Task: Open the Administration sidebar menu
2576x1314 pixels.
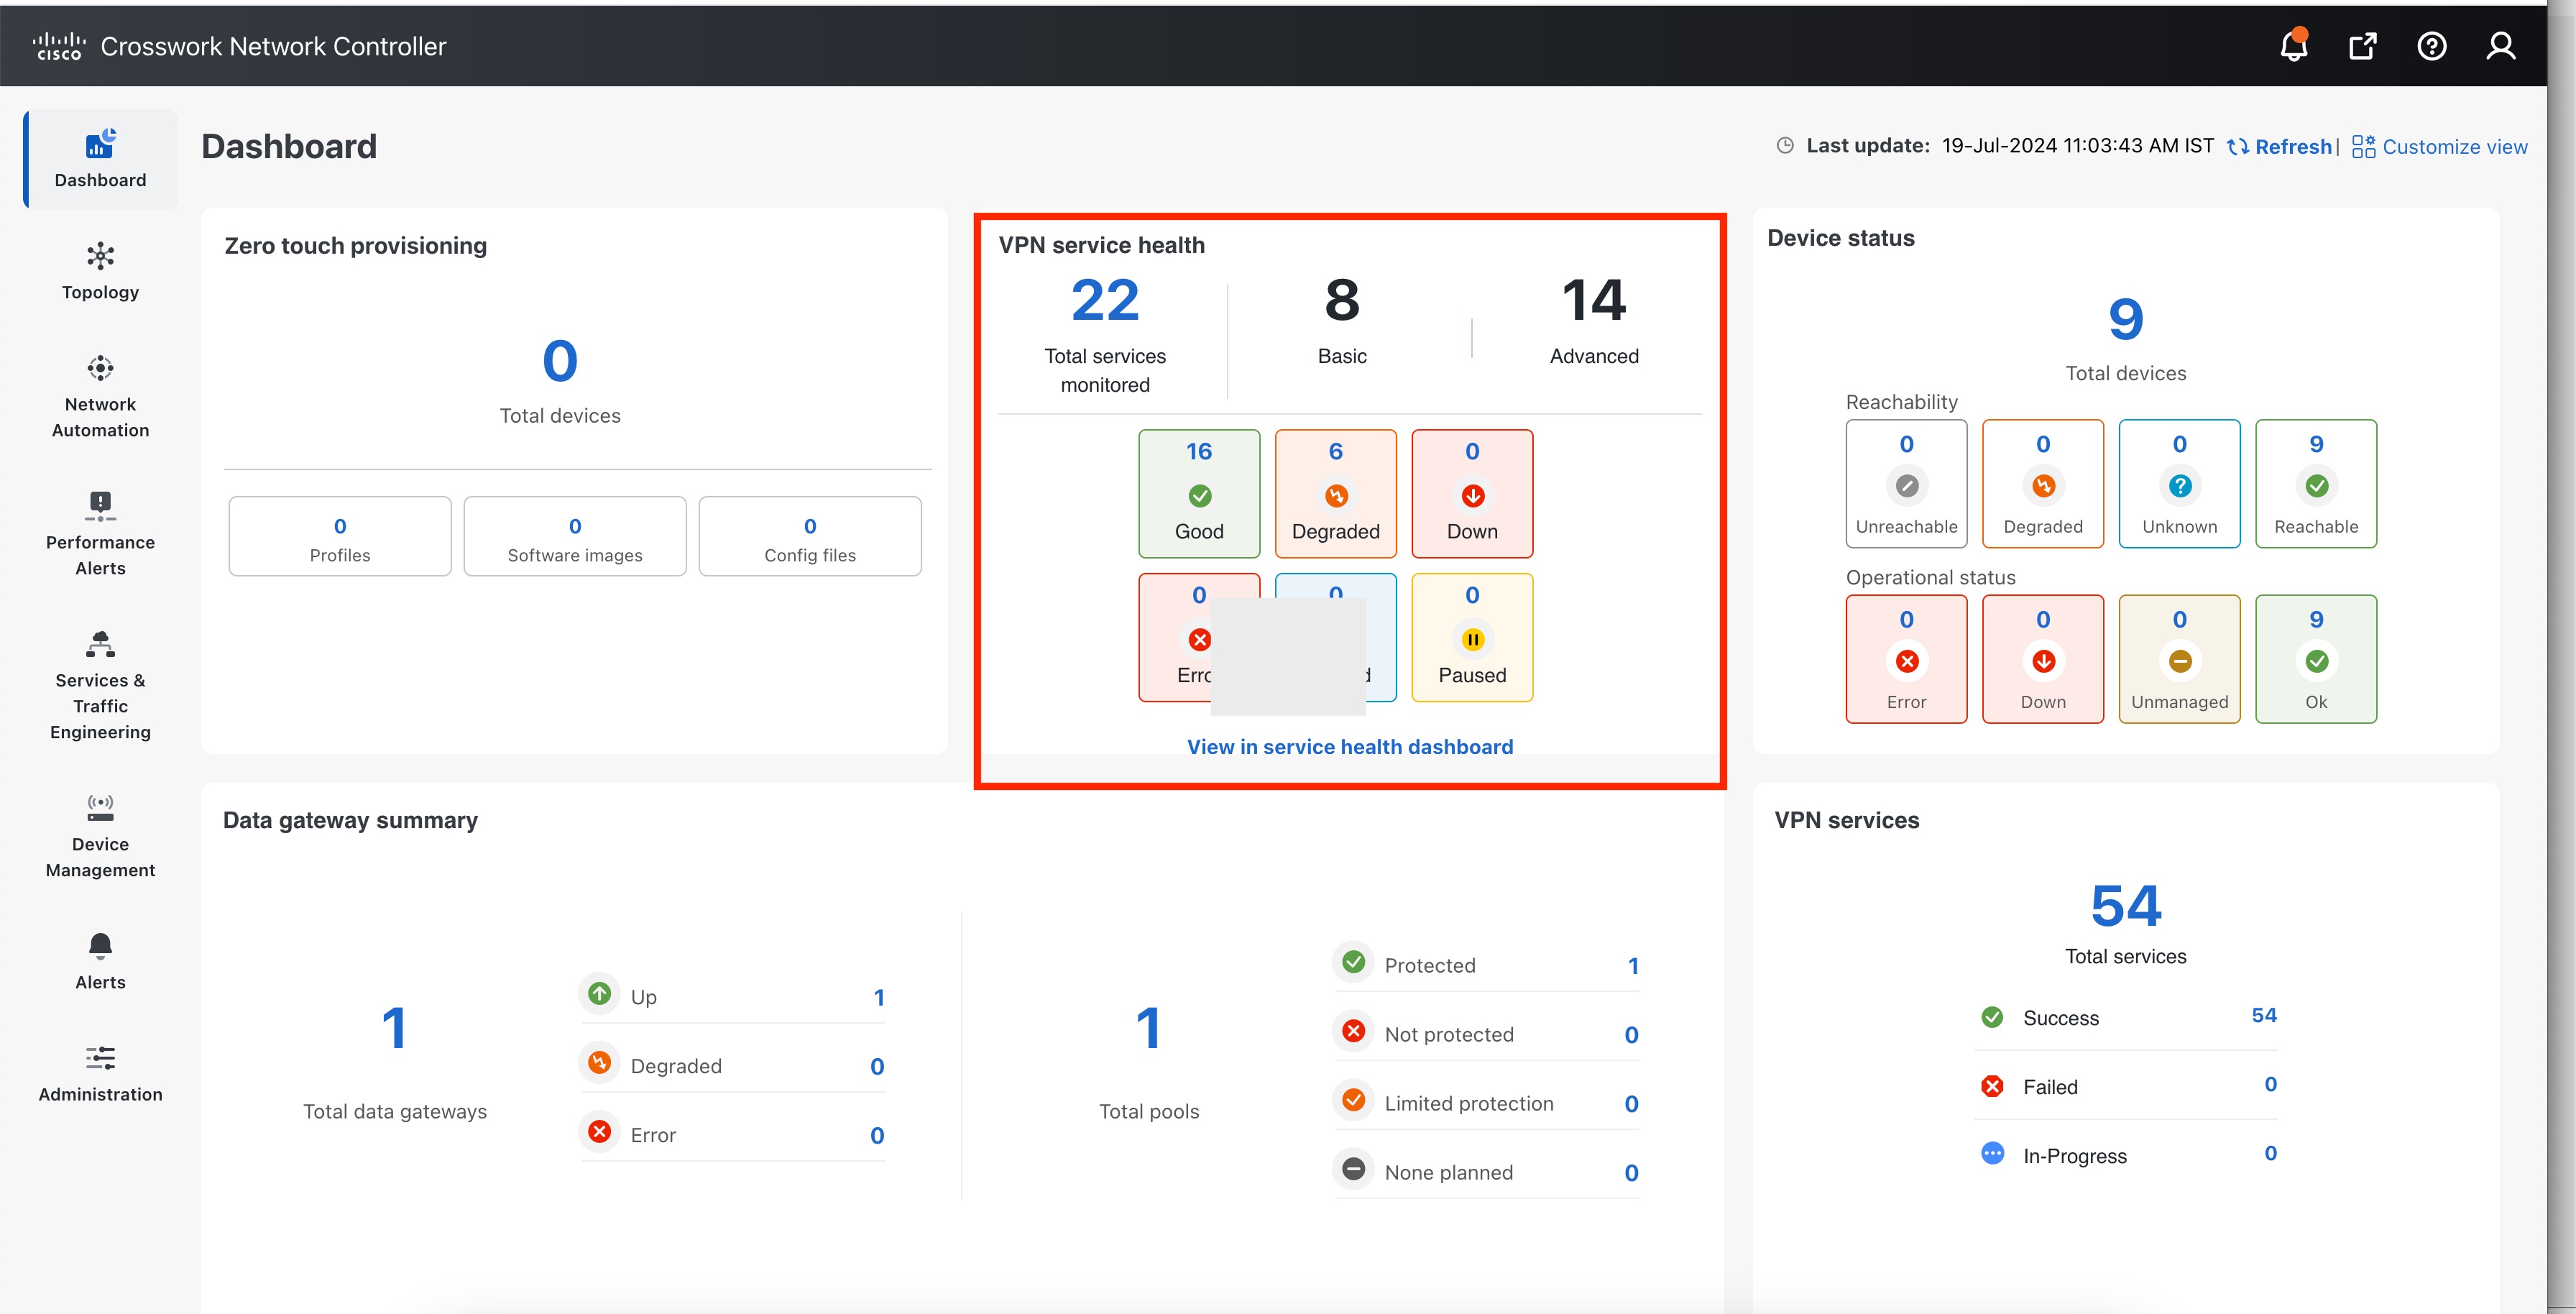Action: pyautogui.click(x=100, y=1073)
